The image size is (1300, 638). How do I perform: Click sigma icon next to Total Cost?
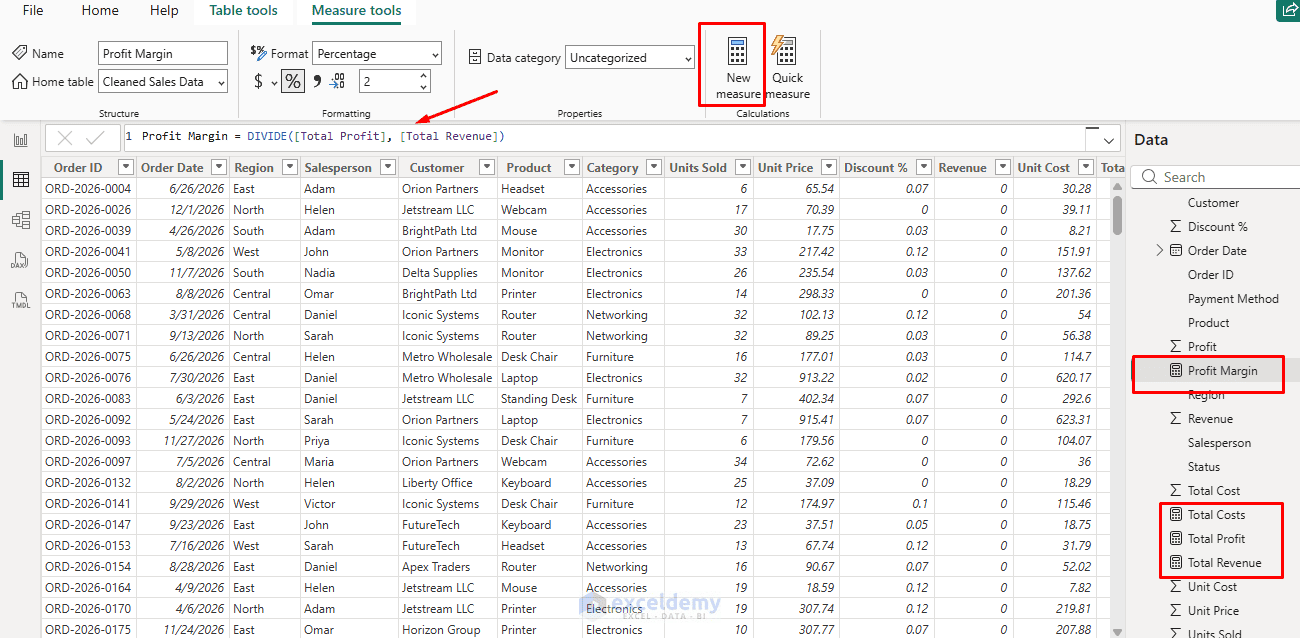tap(1176, 491)
